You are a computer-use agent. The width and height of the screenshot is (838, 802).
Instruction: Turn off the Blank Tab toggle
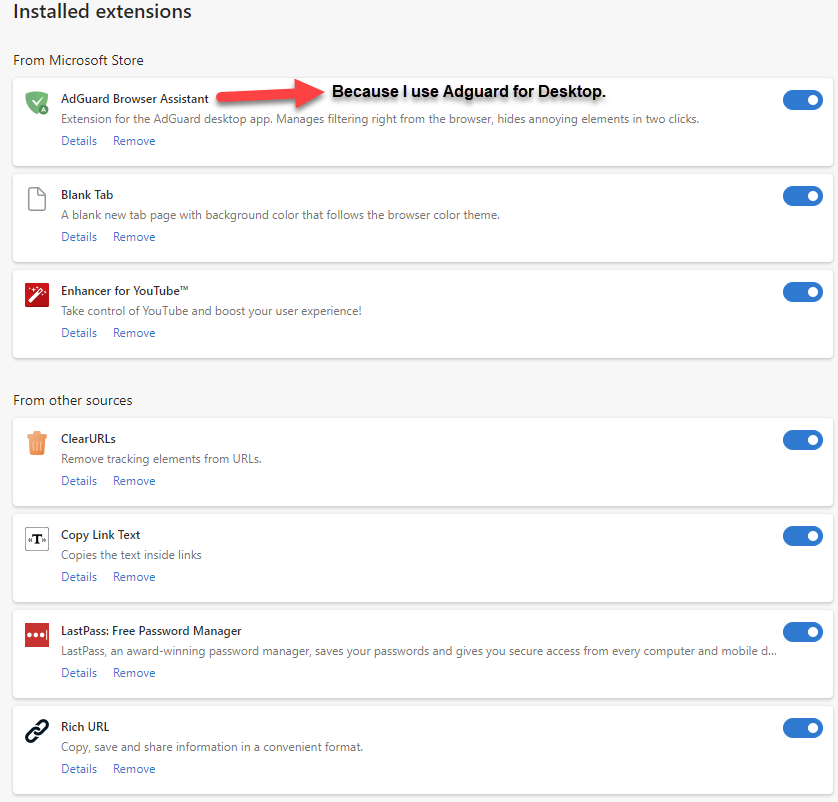(802, 196)
